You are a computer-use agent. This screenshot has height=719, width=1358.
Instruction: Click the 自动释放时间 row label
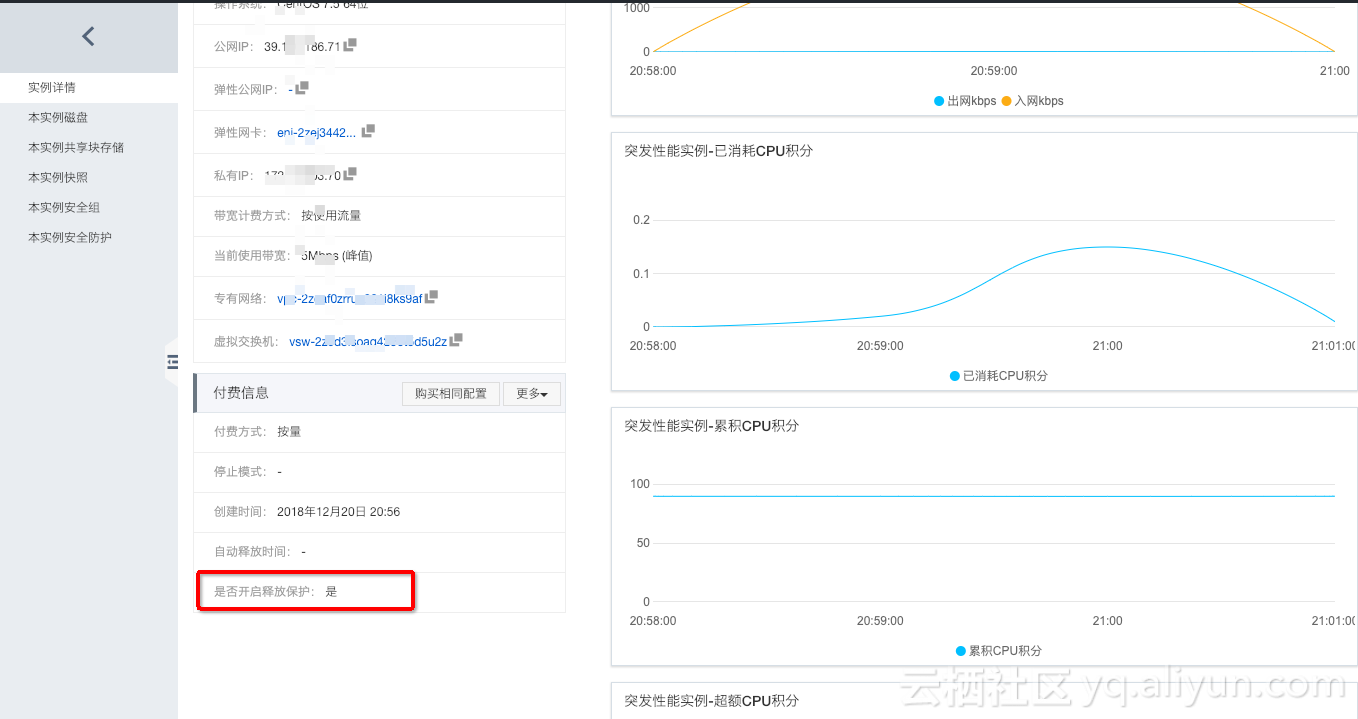pyautogui.click(x=252, y=552)
